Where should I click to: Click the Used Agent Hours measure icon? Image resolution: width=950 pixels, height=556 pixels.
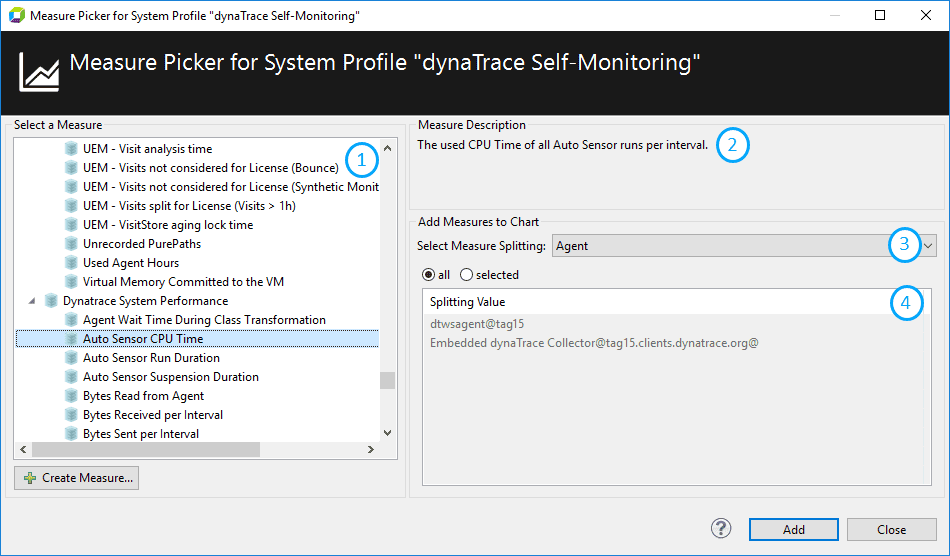pos(71,263)
